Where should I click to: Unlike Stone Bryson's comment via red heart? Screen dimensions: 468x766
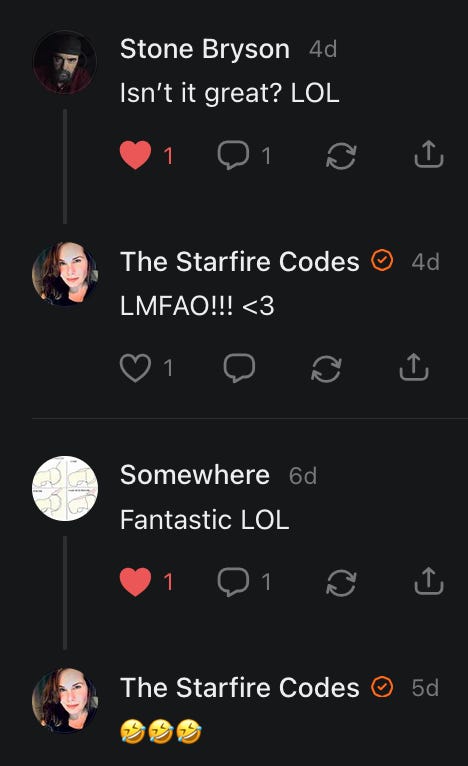pyautogui.click(x=135, y=155)
